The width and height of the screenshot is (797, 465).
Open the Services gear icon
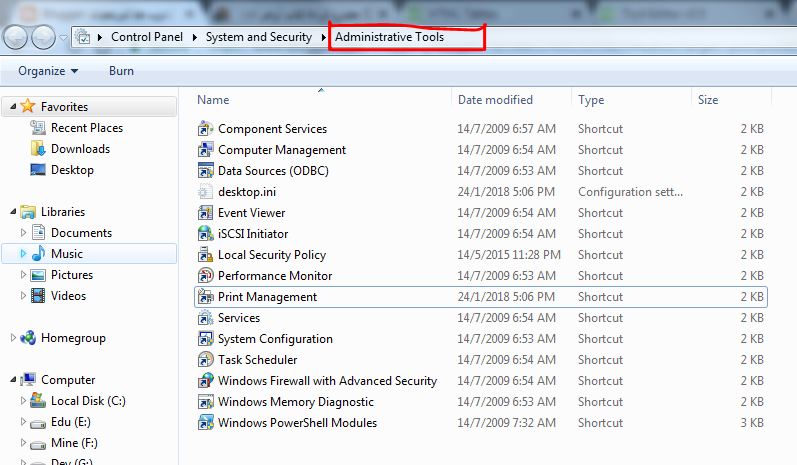pos(205,318)
